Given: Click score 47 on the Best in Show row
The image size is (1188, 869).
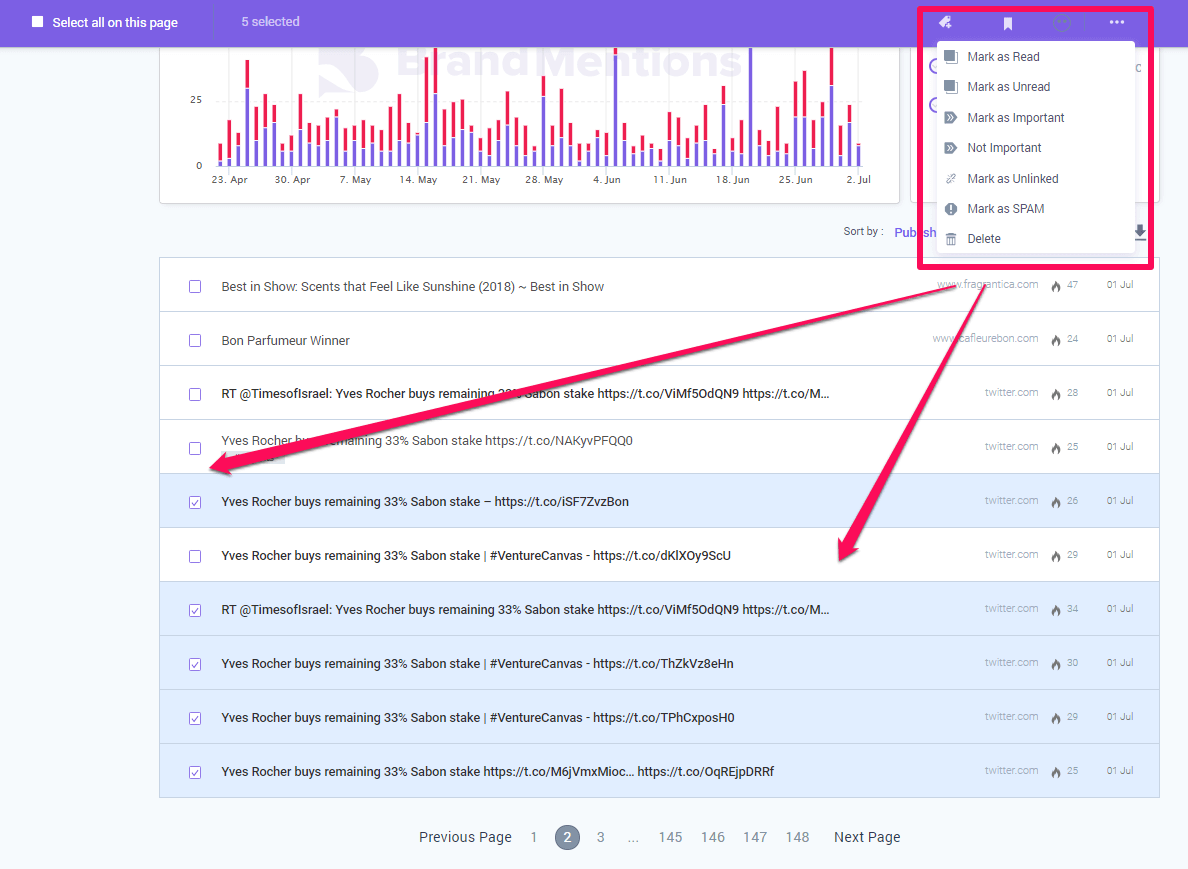Looking at the screenshot, I should click(x=1072, y=285).
